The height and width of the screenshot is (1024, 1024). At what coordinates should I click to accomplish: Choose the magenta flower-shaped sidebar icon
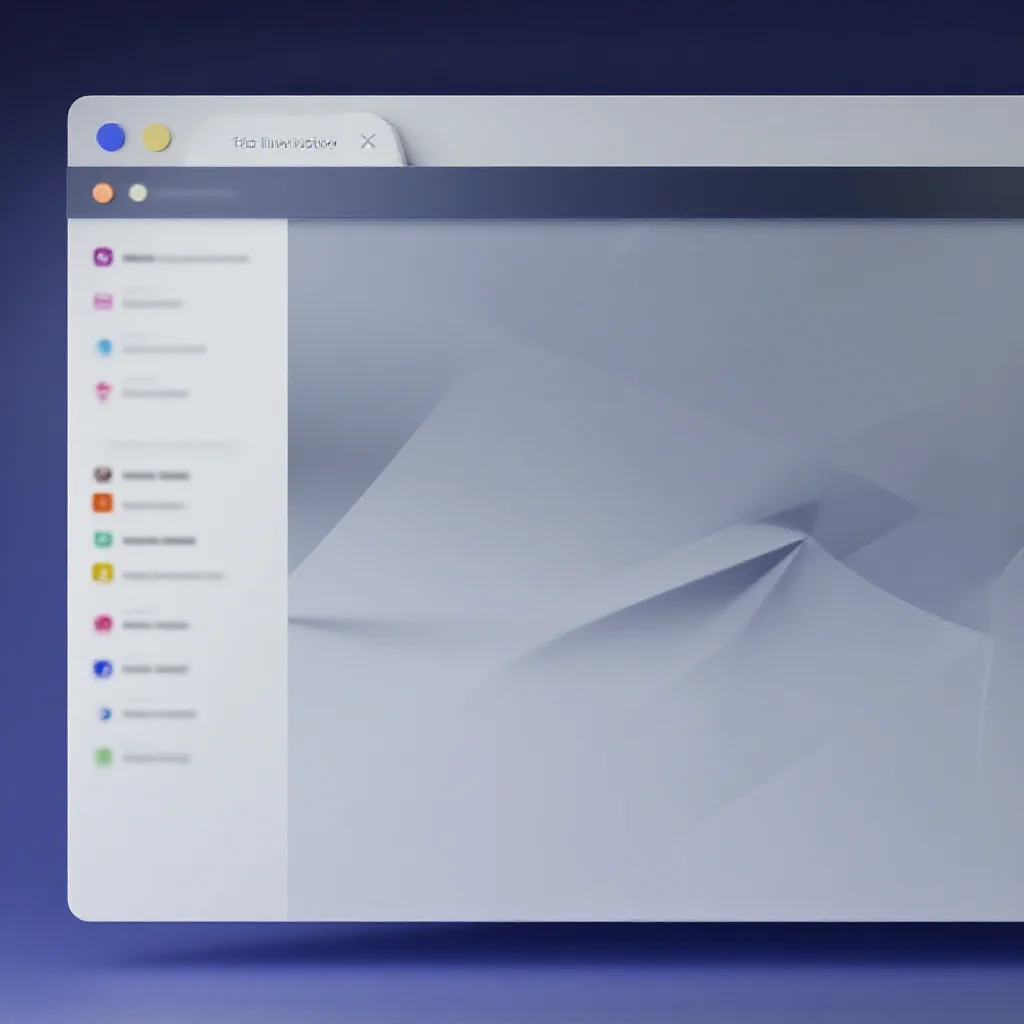pyautogui.click(x=103, y=391)
